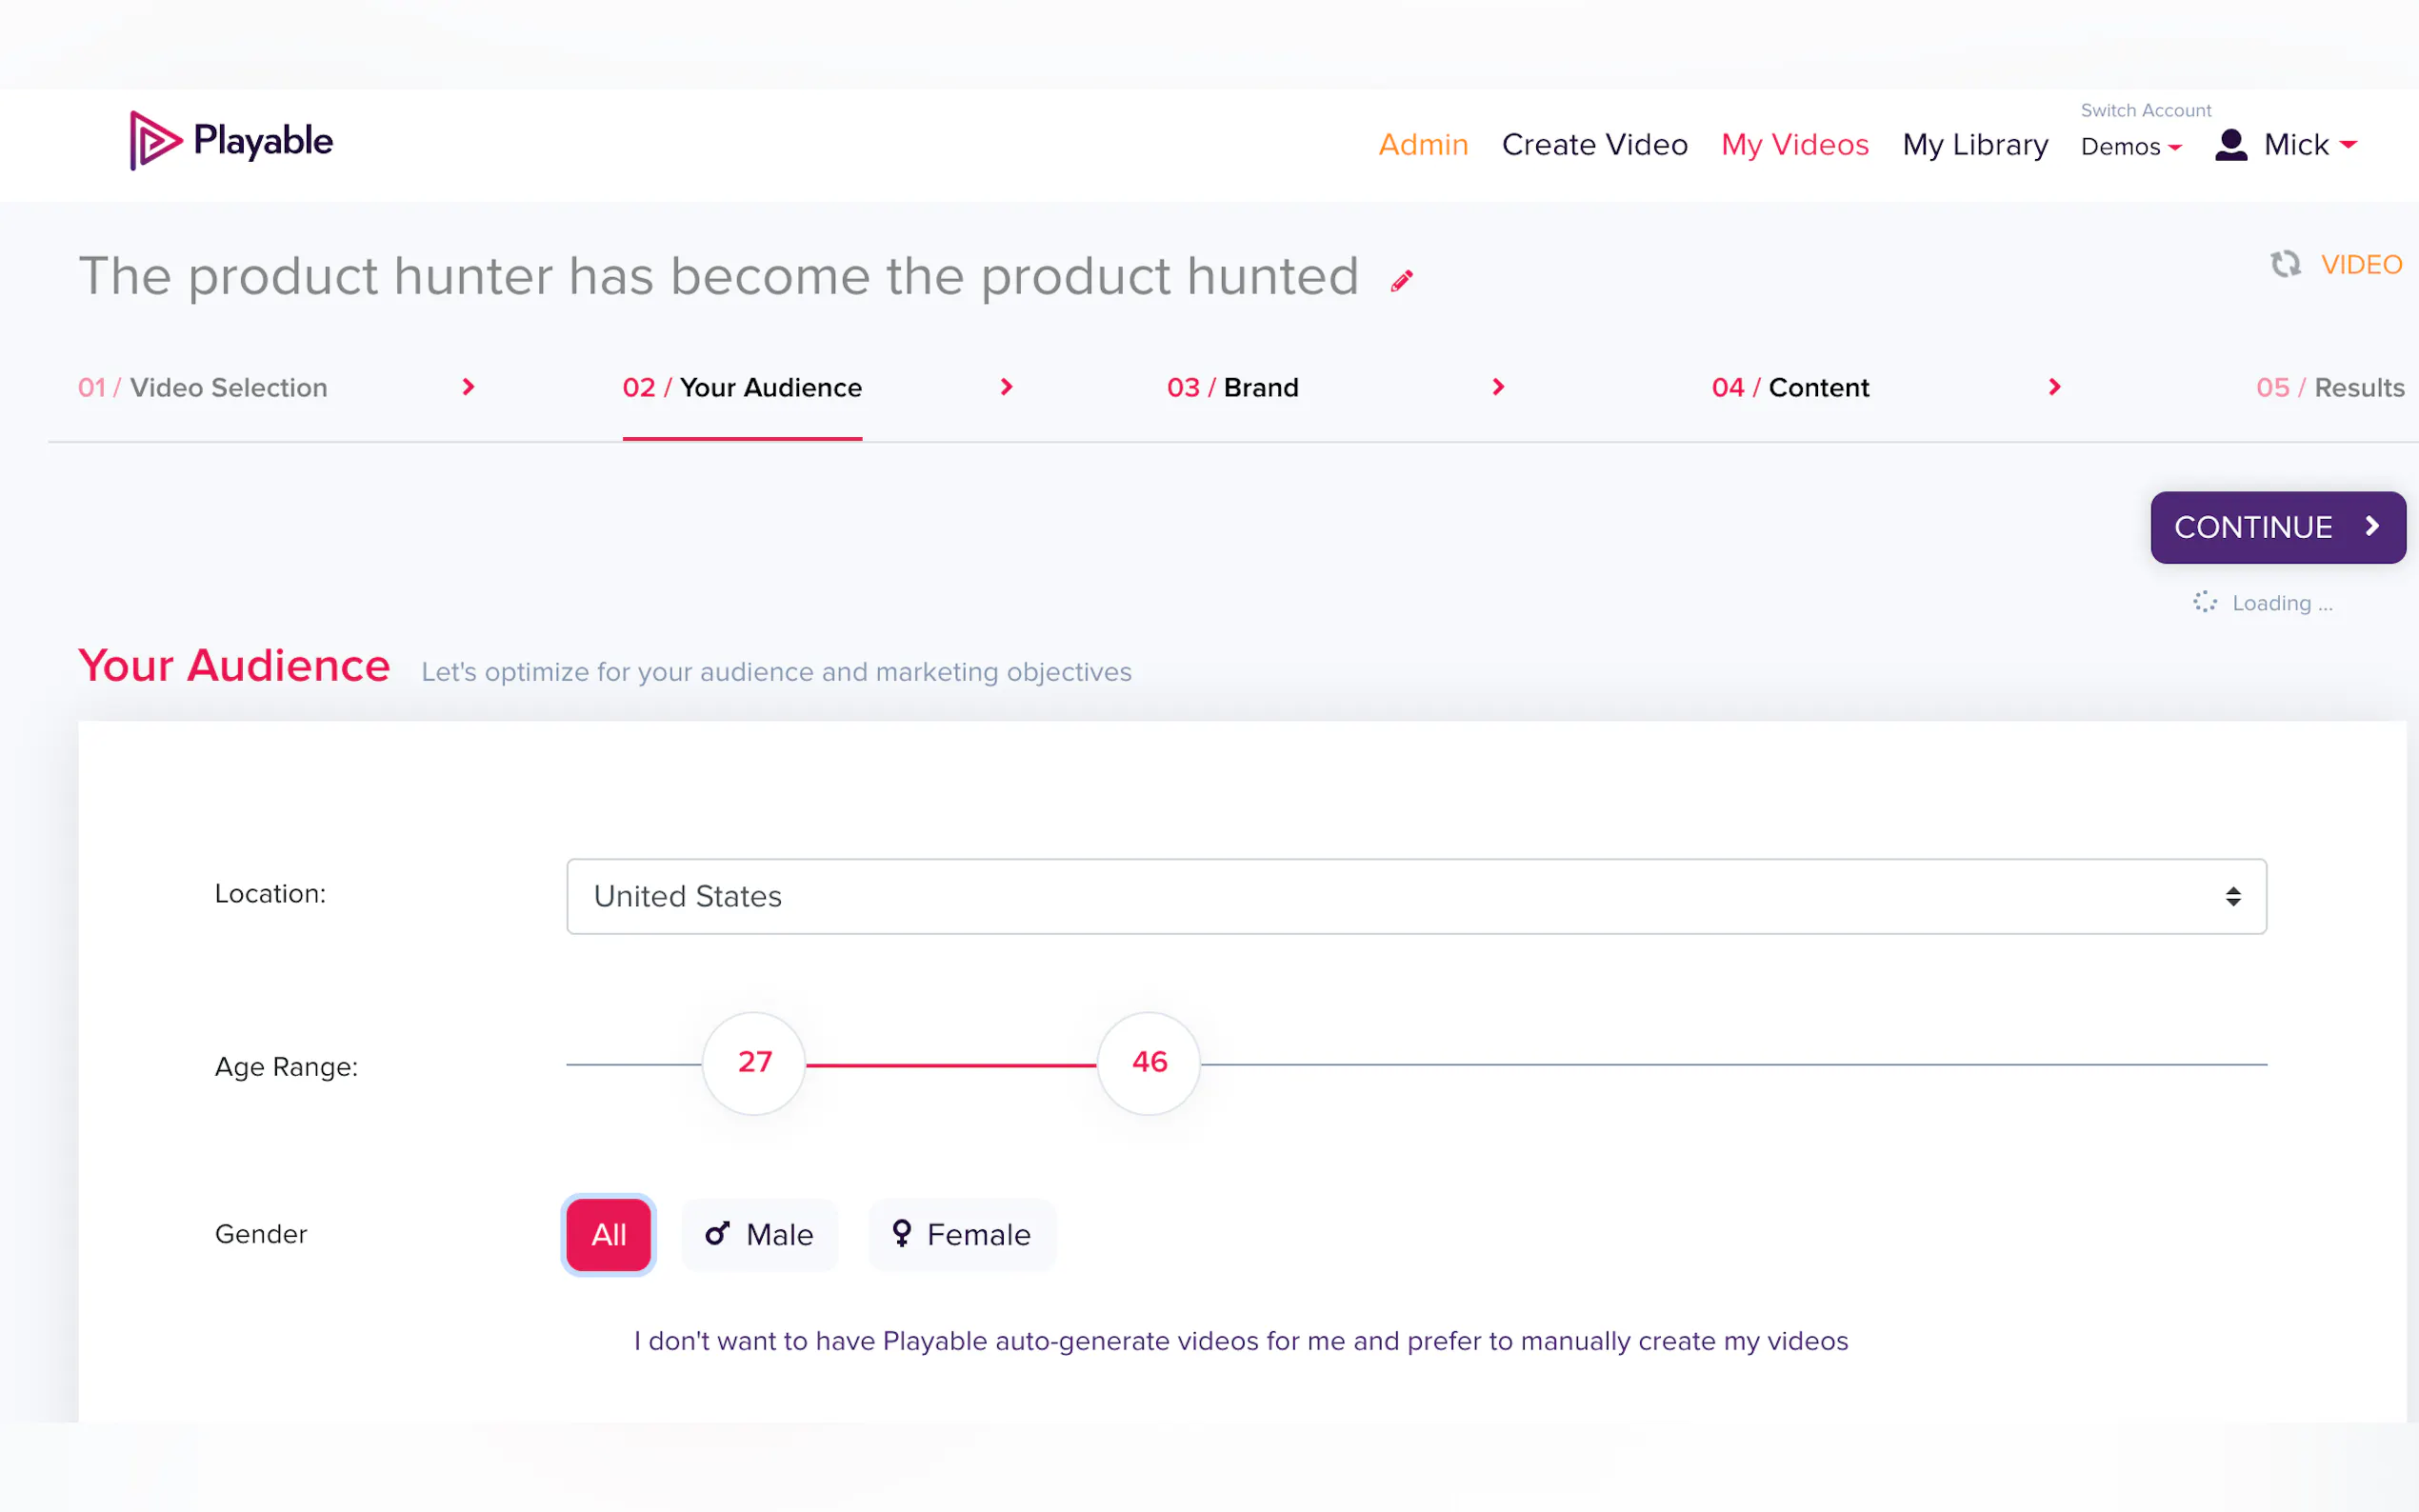
Task: Select the Female gender option
Action: (x=961, y=1234)
